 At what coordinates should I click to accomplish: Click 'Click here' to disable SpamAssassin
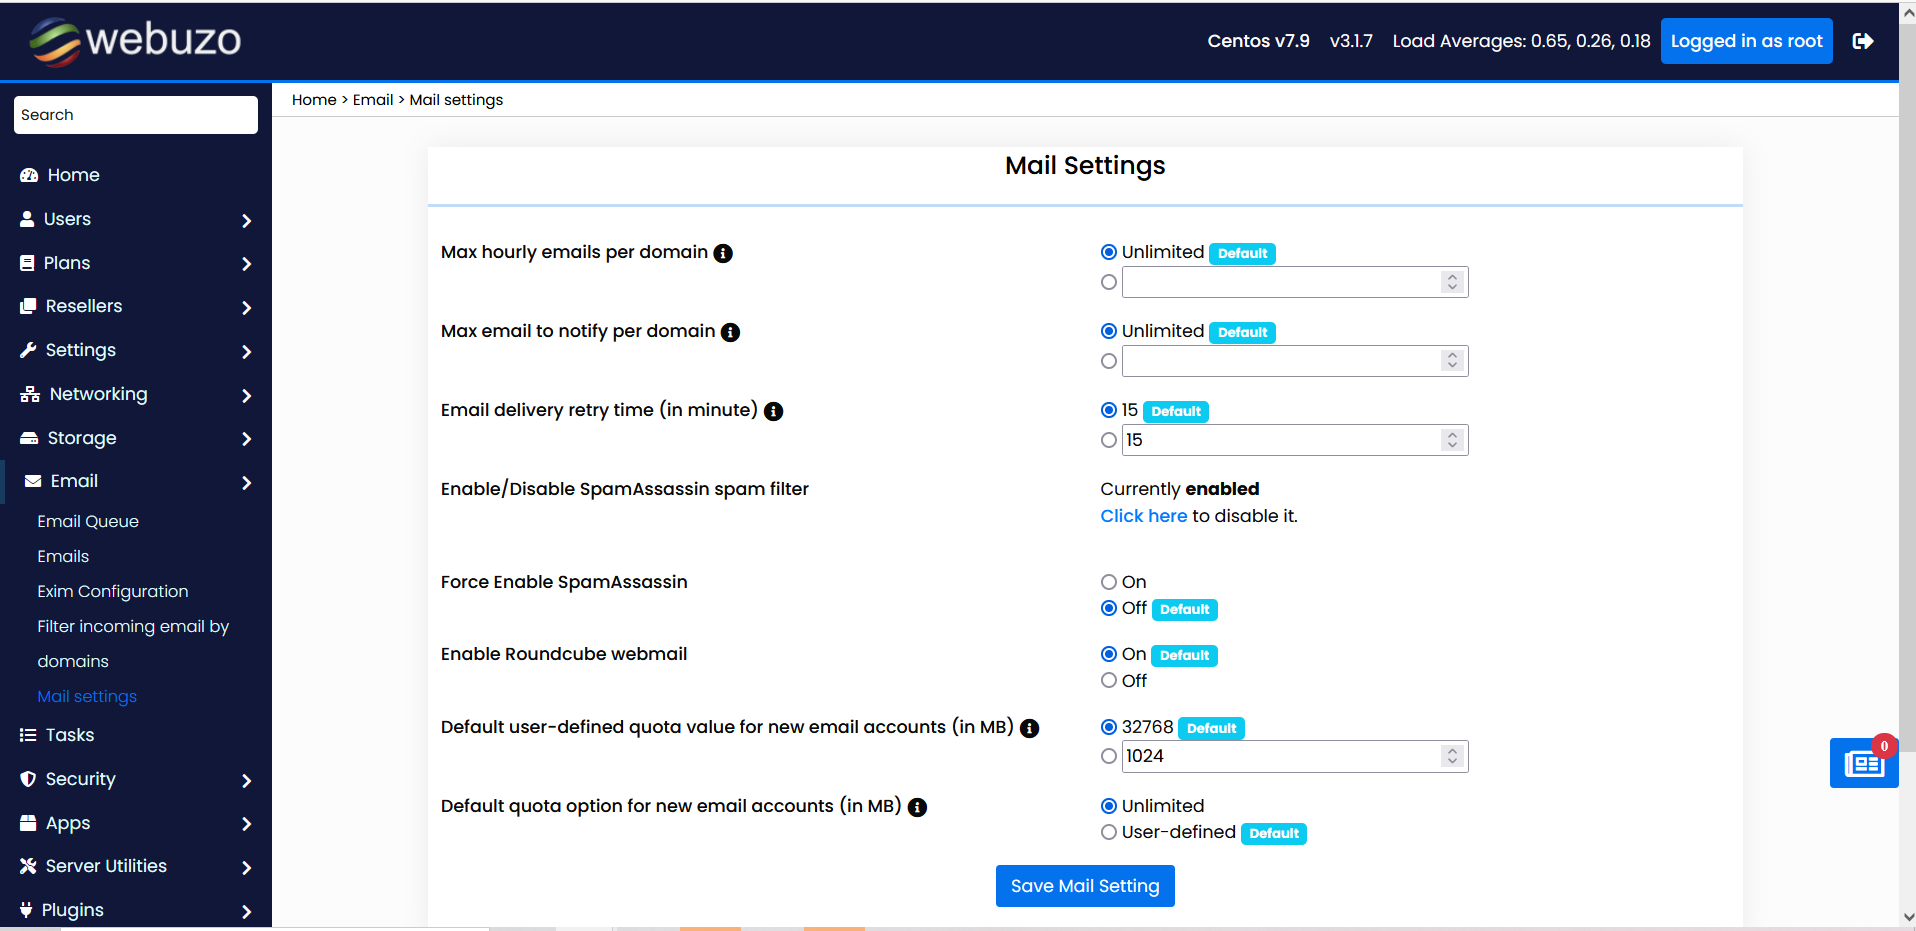tap(1144, 516)
